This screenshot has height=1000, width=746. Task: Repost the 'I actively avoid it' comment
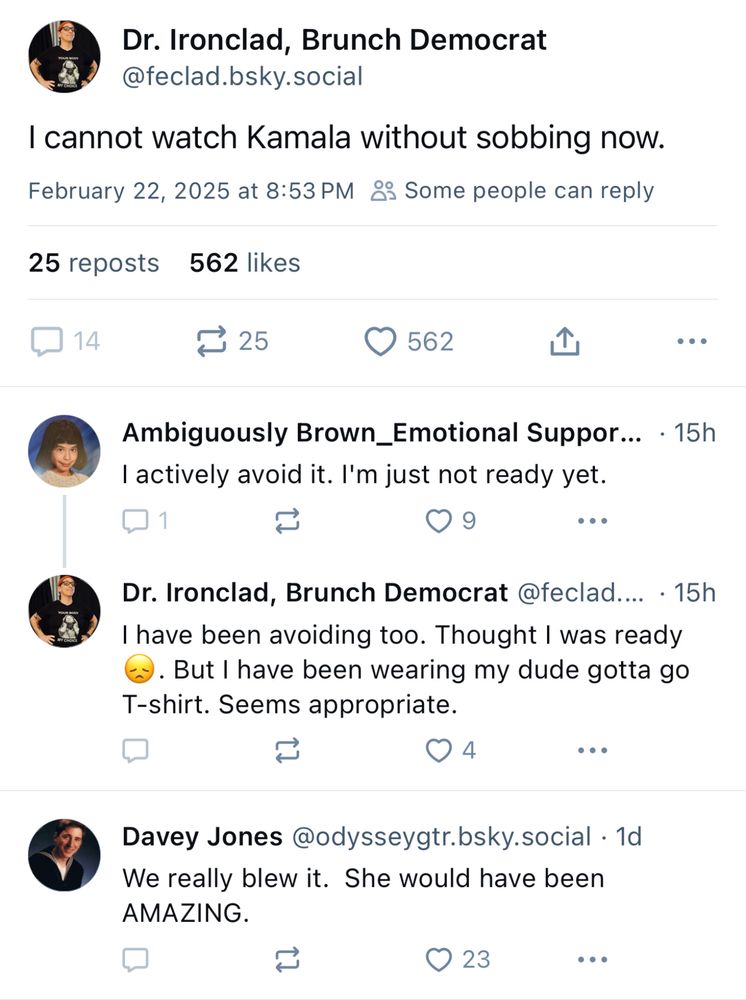click(x=287, y=520)
